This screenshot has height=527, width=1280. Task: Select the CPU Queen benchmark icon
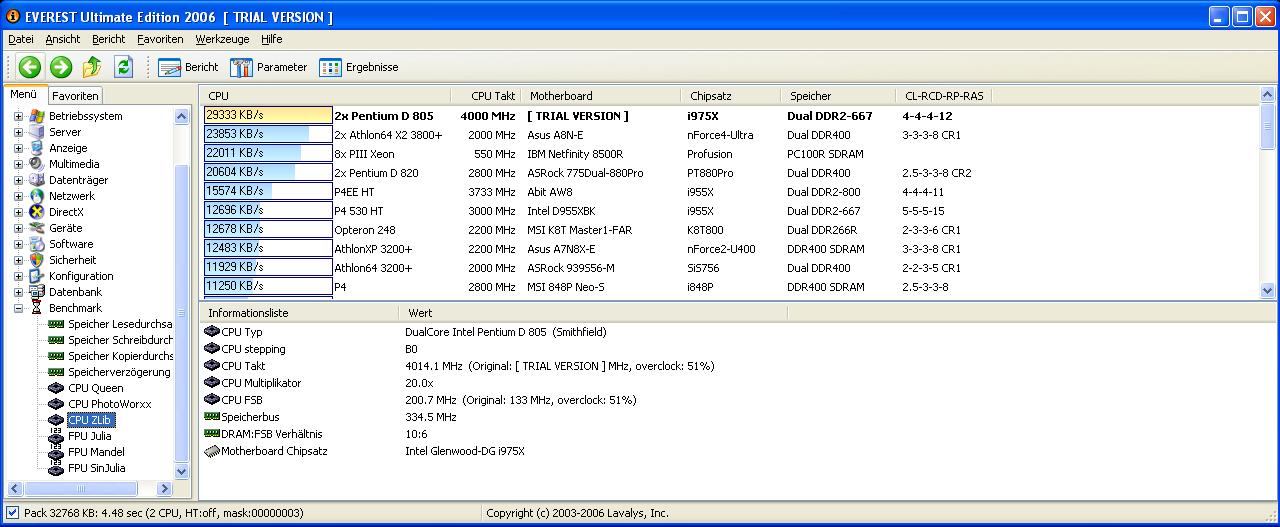(56, 388)
